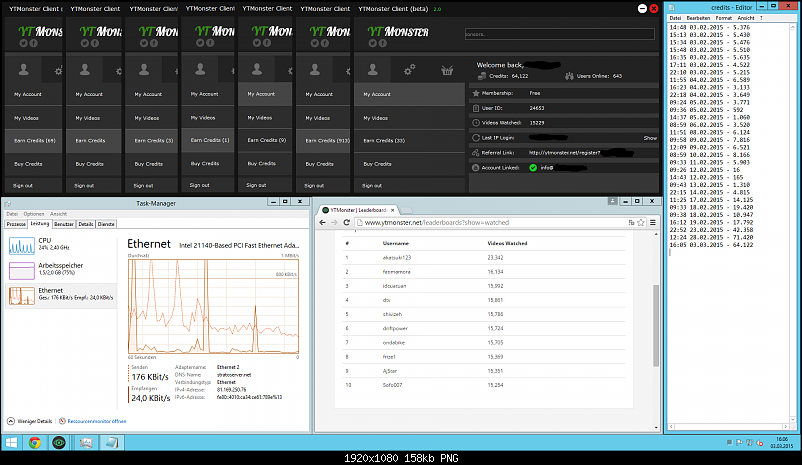Open the Bearbeiten menu in the credits Editor

click(698, 18)
